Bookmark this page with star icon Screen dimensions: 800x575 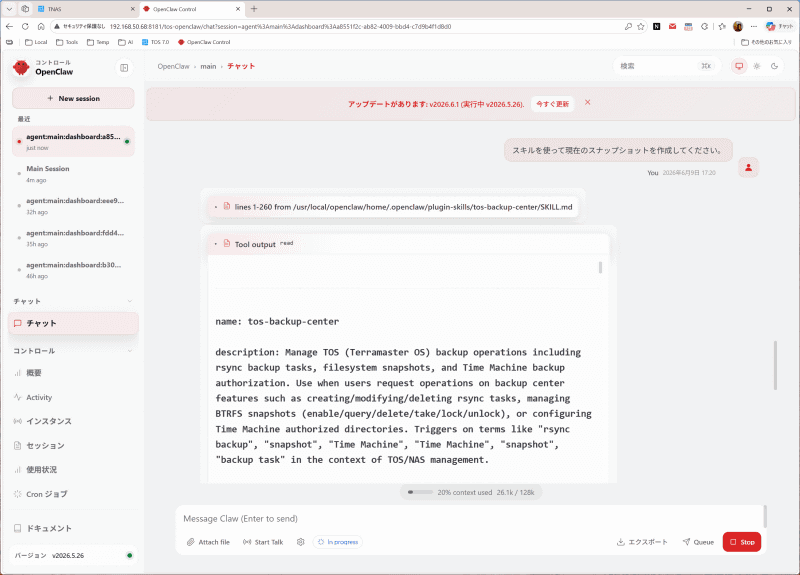pos(641,27)
